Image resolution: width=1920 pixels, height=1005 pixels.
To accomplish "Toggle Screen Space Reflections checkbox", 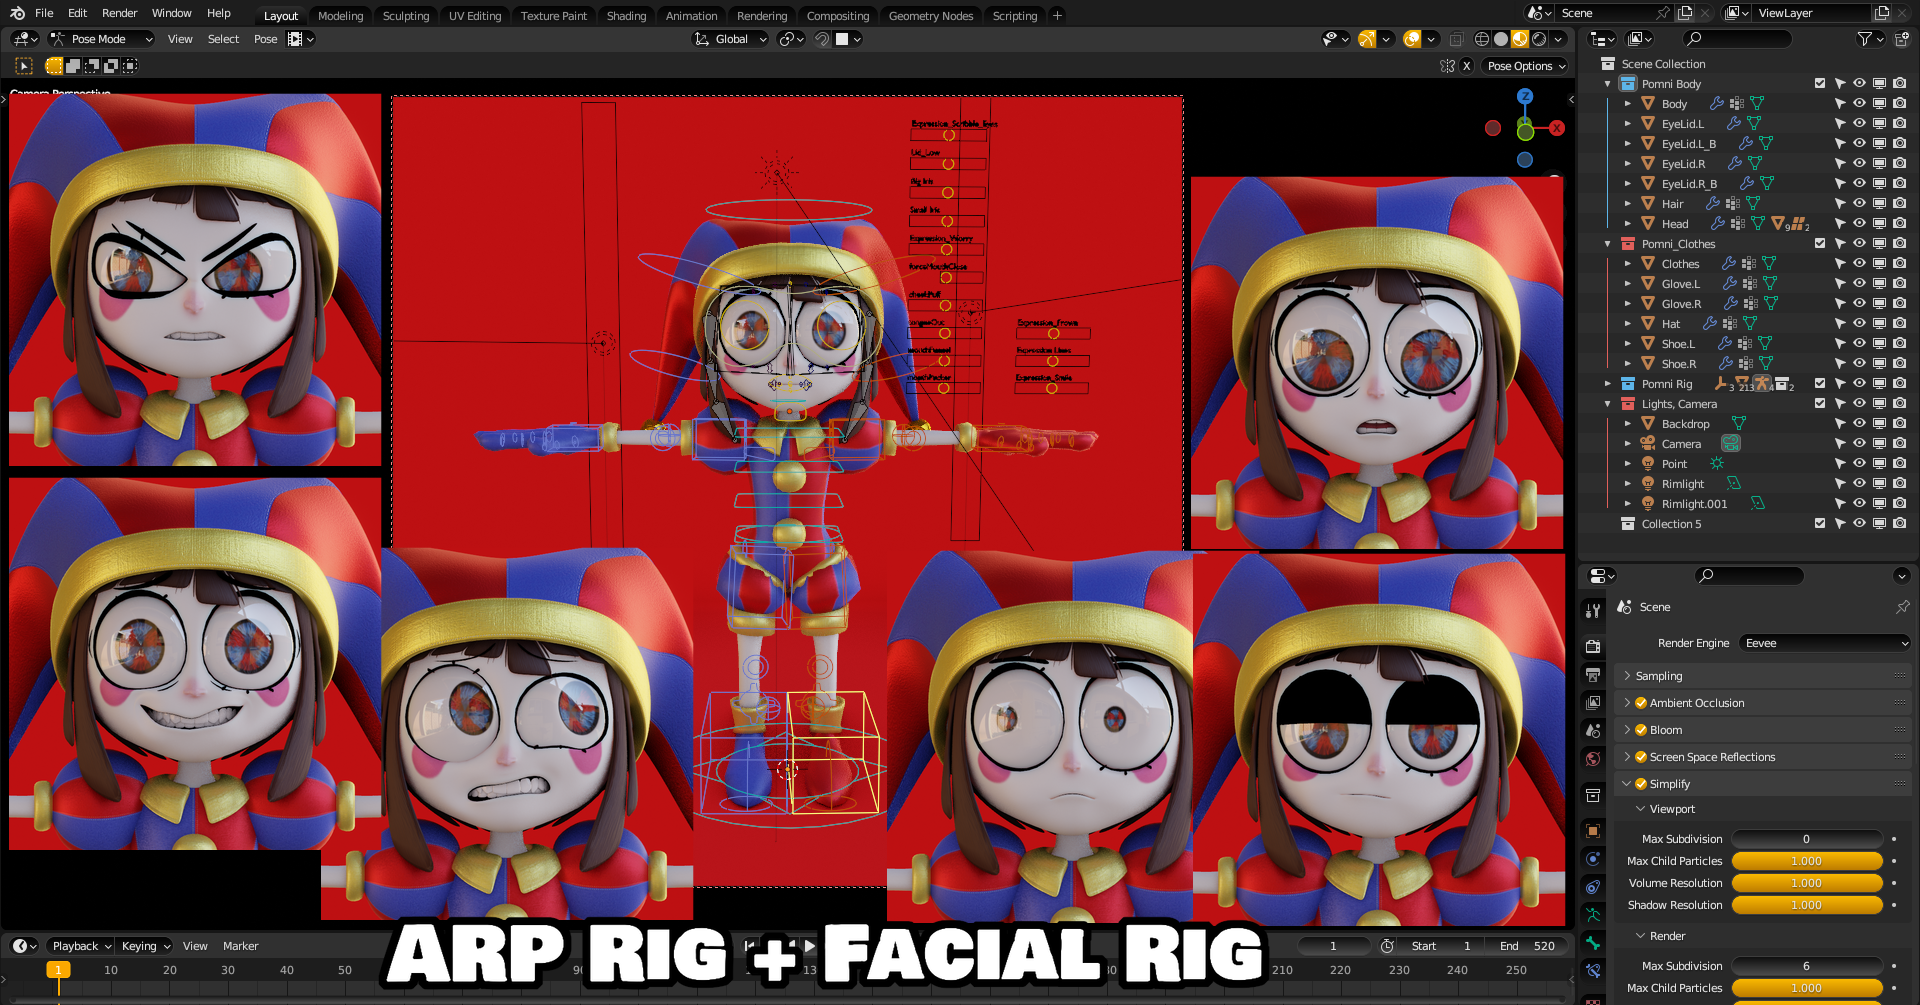I will (1641, 757).
